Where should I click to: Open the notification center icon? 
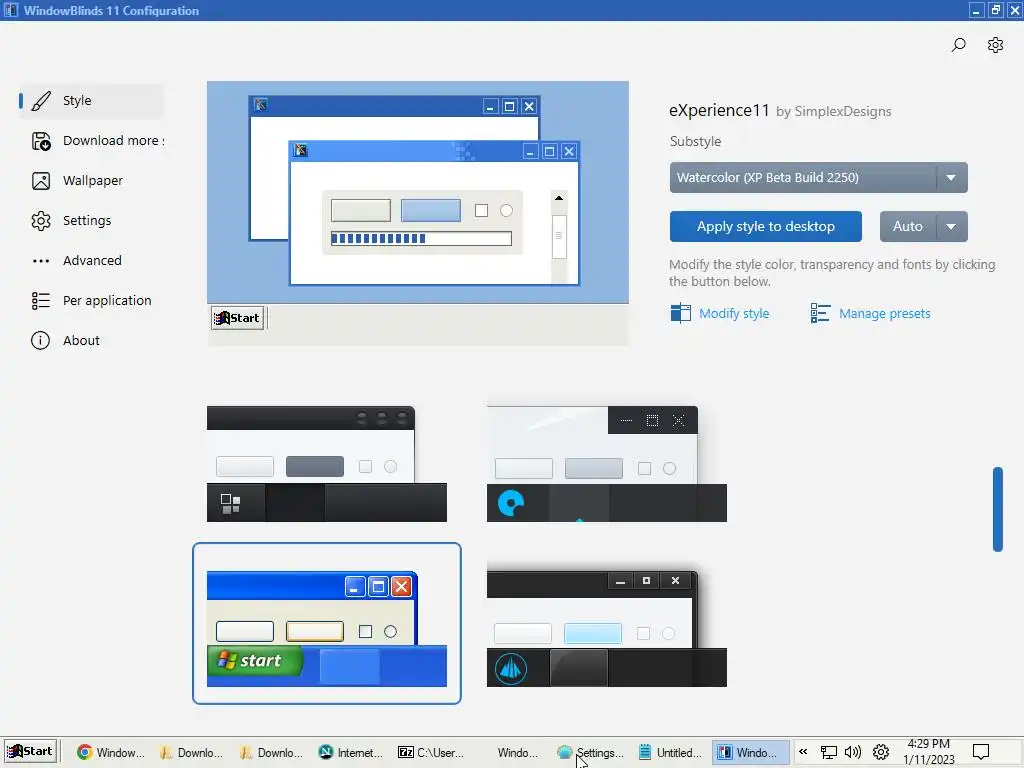point(980,752)
